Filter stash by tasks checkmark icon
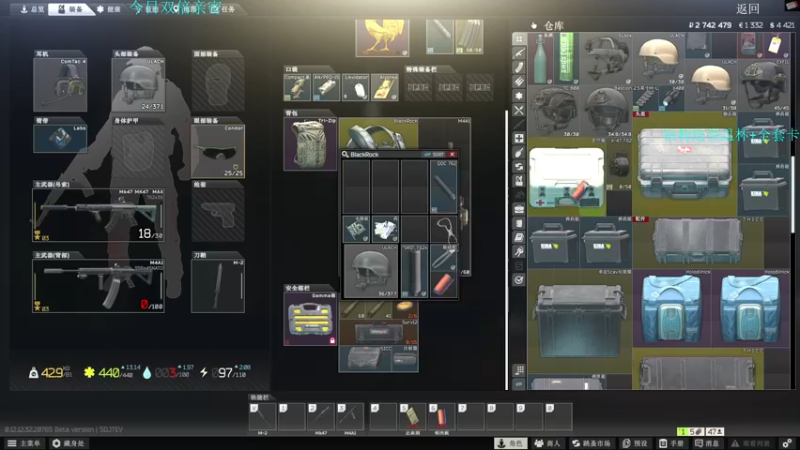Viewport: 800px width, 450px height. click(519, 280)
